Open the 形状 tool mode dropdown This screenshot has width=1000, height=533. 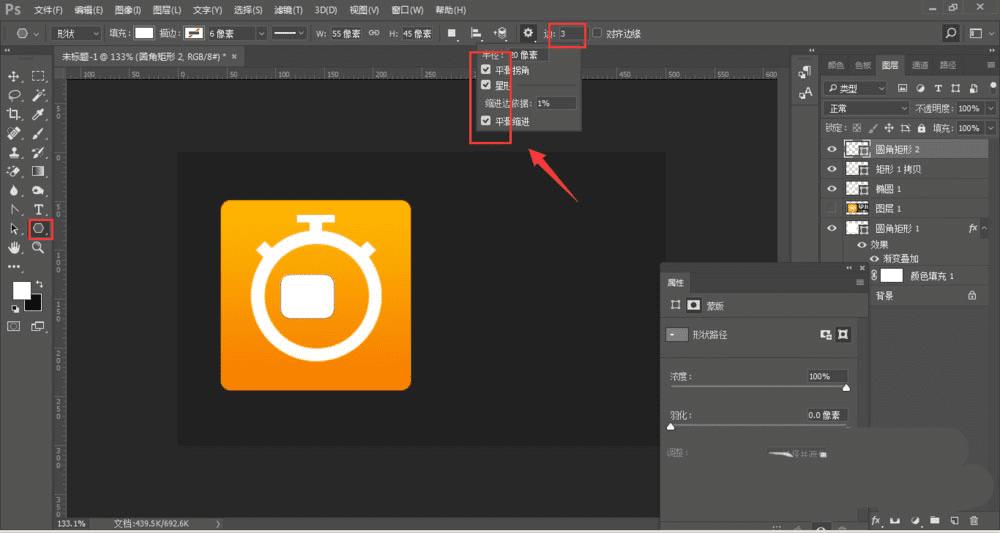75,33
